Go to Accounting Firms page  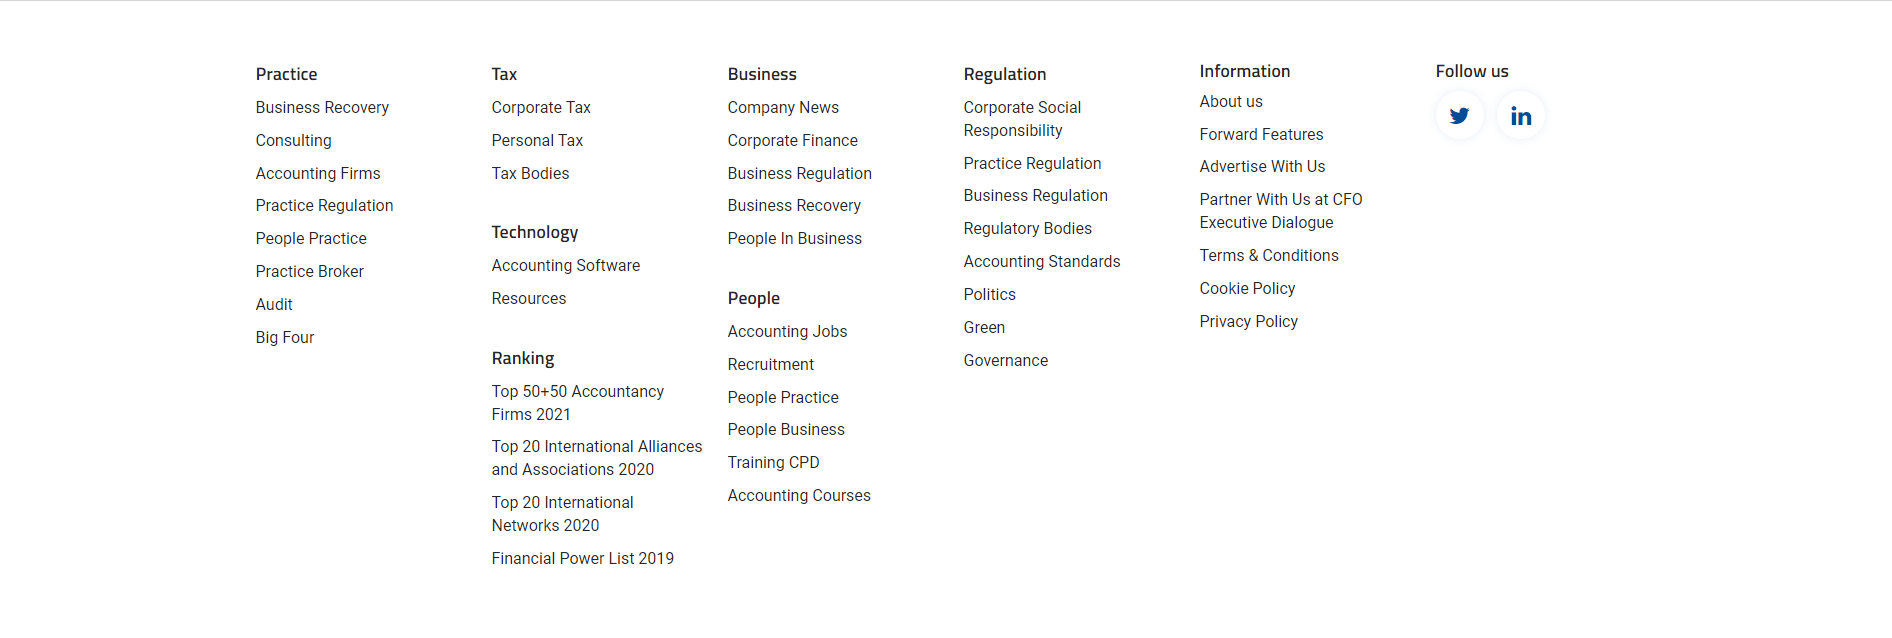click(318, 173)
